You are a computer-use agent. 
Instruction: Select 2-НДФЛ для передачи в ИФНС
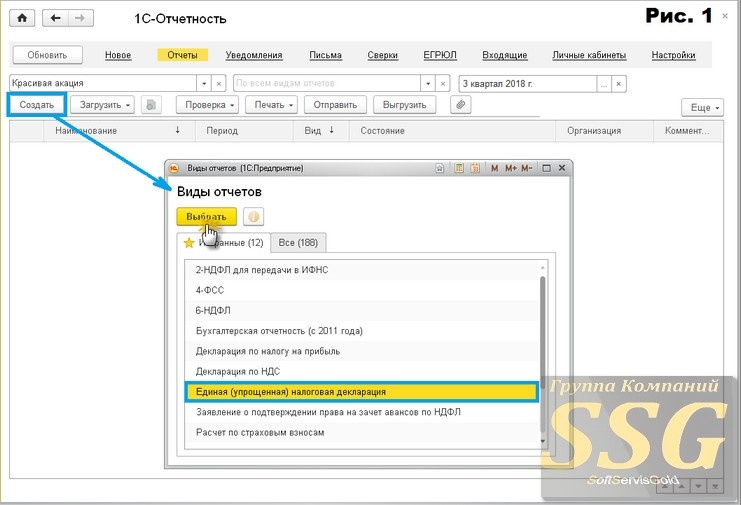pos(362,270)
